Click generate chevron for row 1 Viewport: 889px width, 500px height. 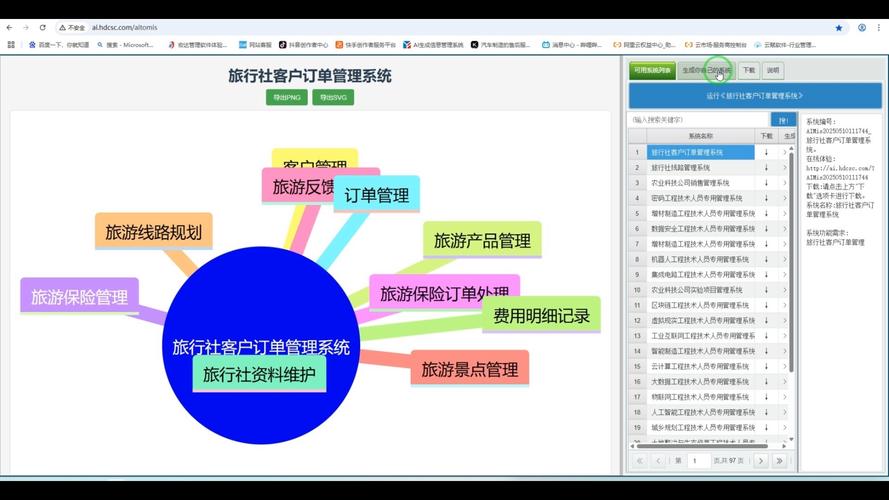(x=785, y=152)
